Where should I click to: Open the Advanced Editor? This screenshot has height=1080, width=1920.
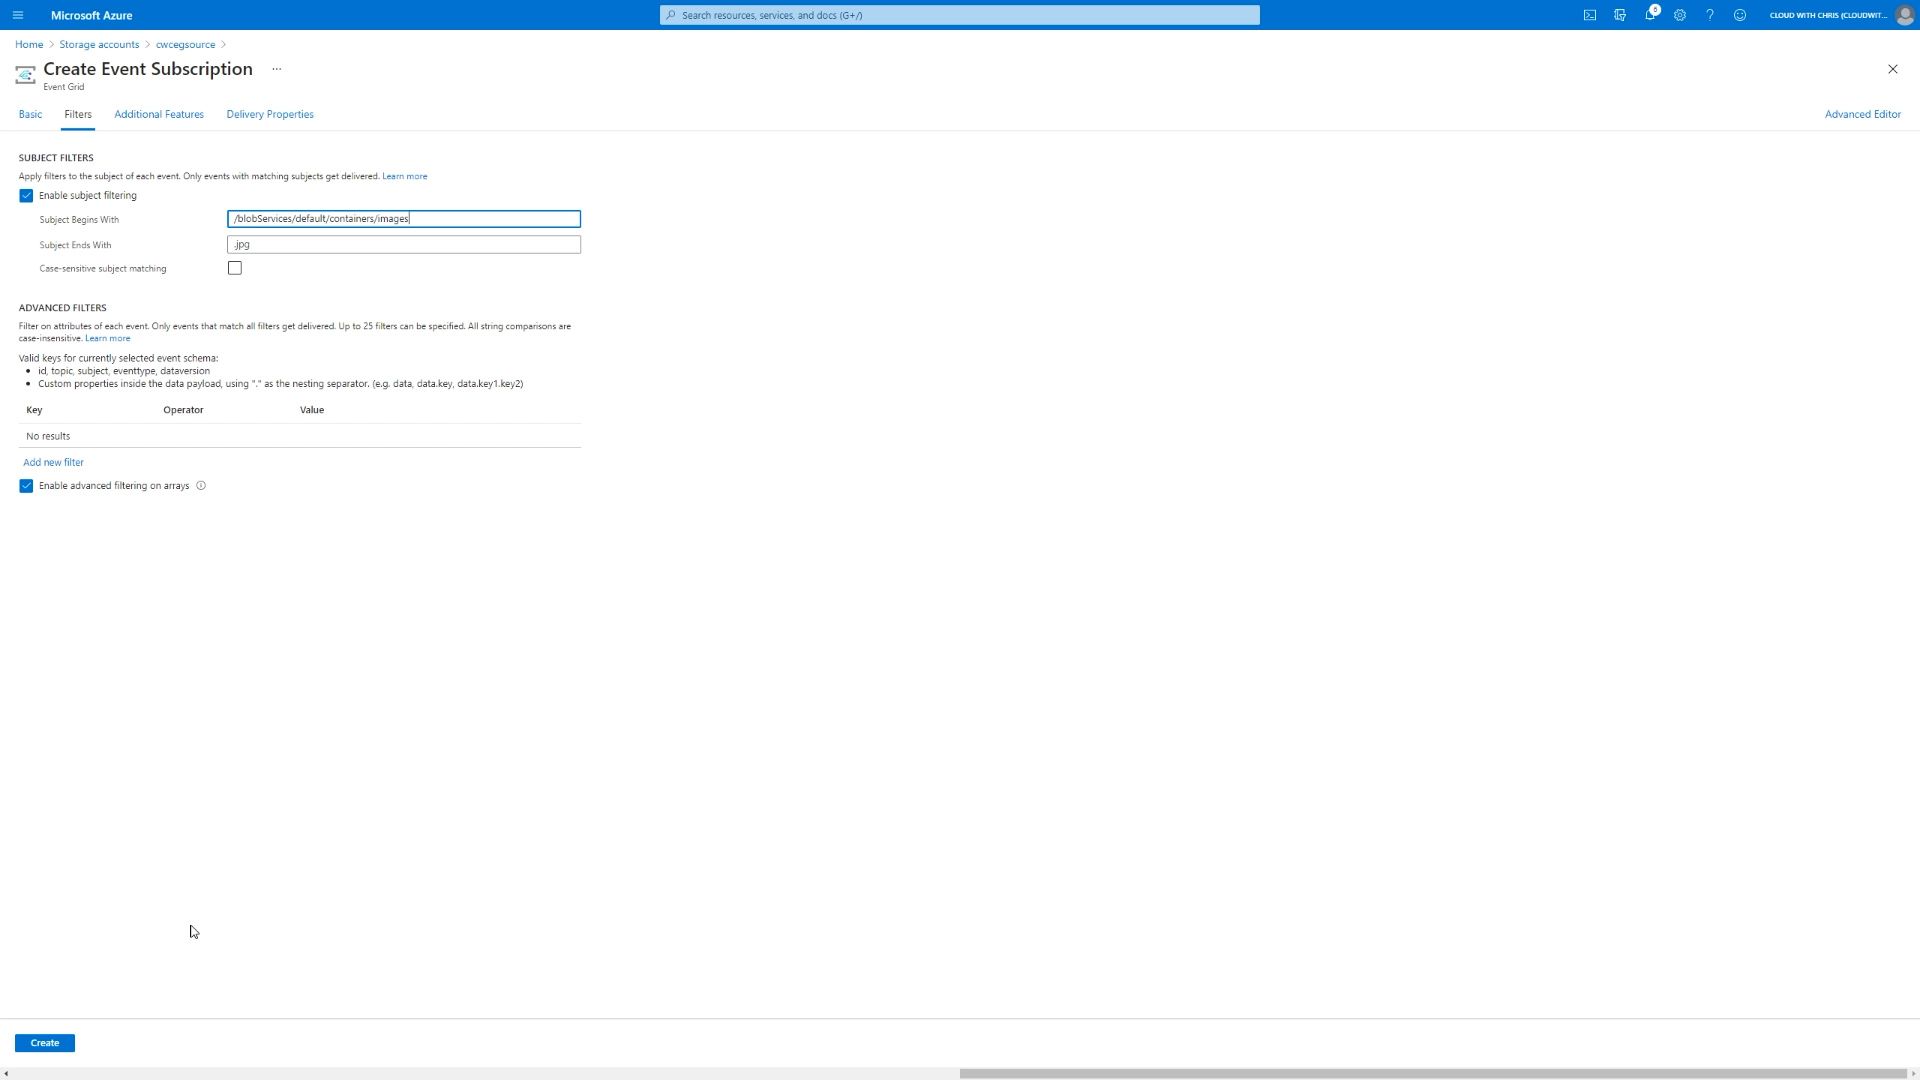[1862, 114]
